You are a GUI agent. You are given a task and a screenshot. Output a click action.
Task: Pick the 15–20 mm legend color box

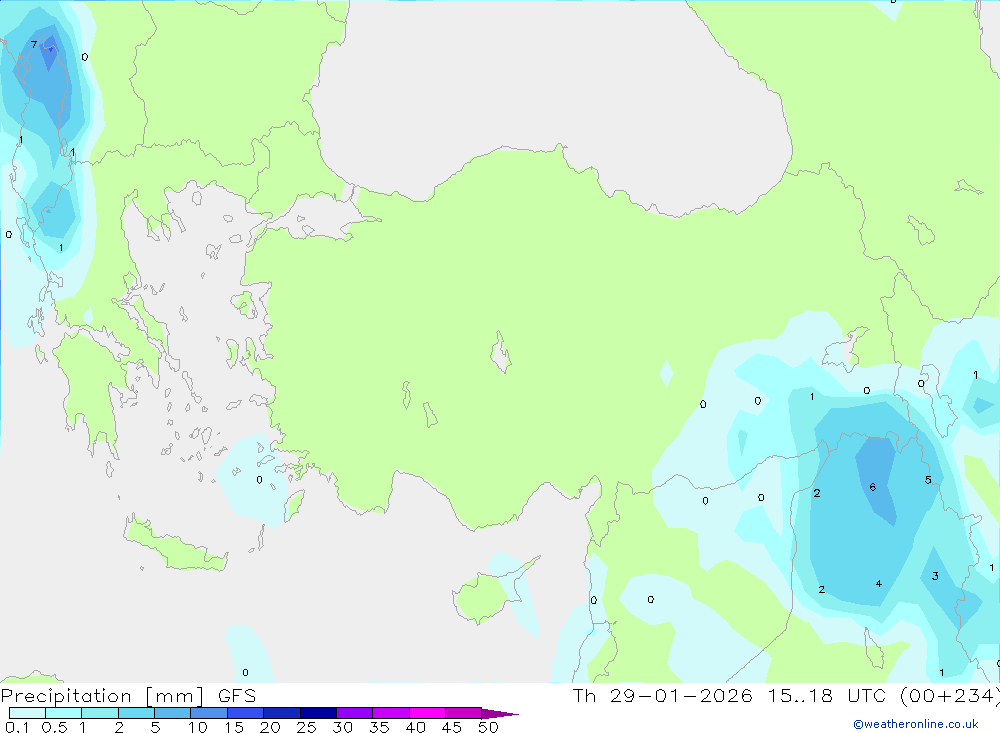click(x=245, y=713)
